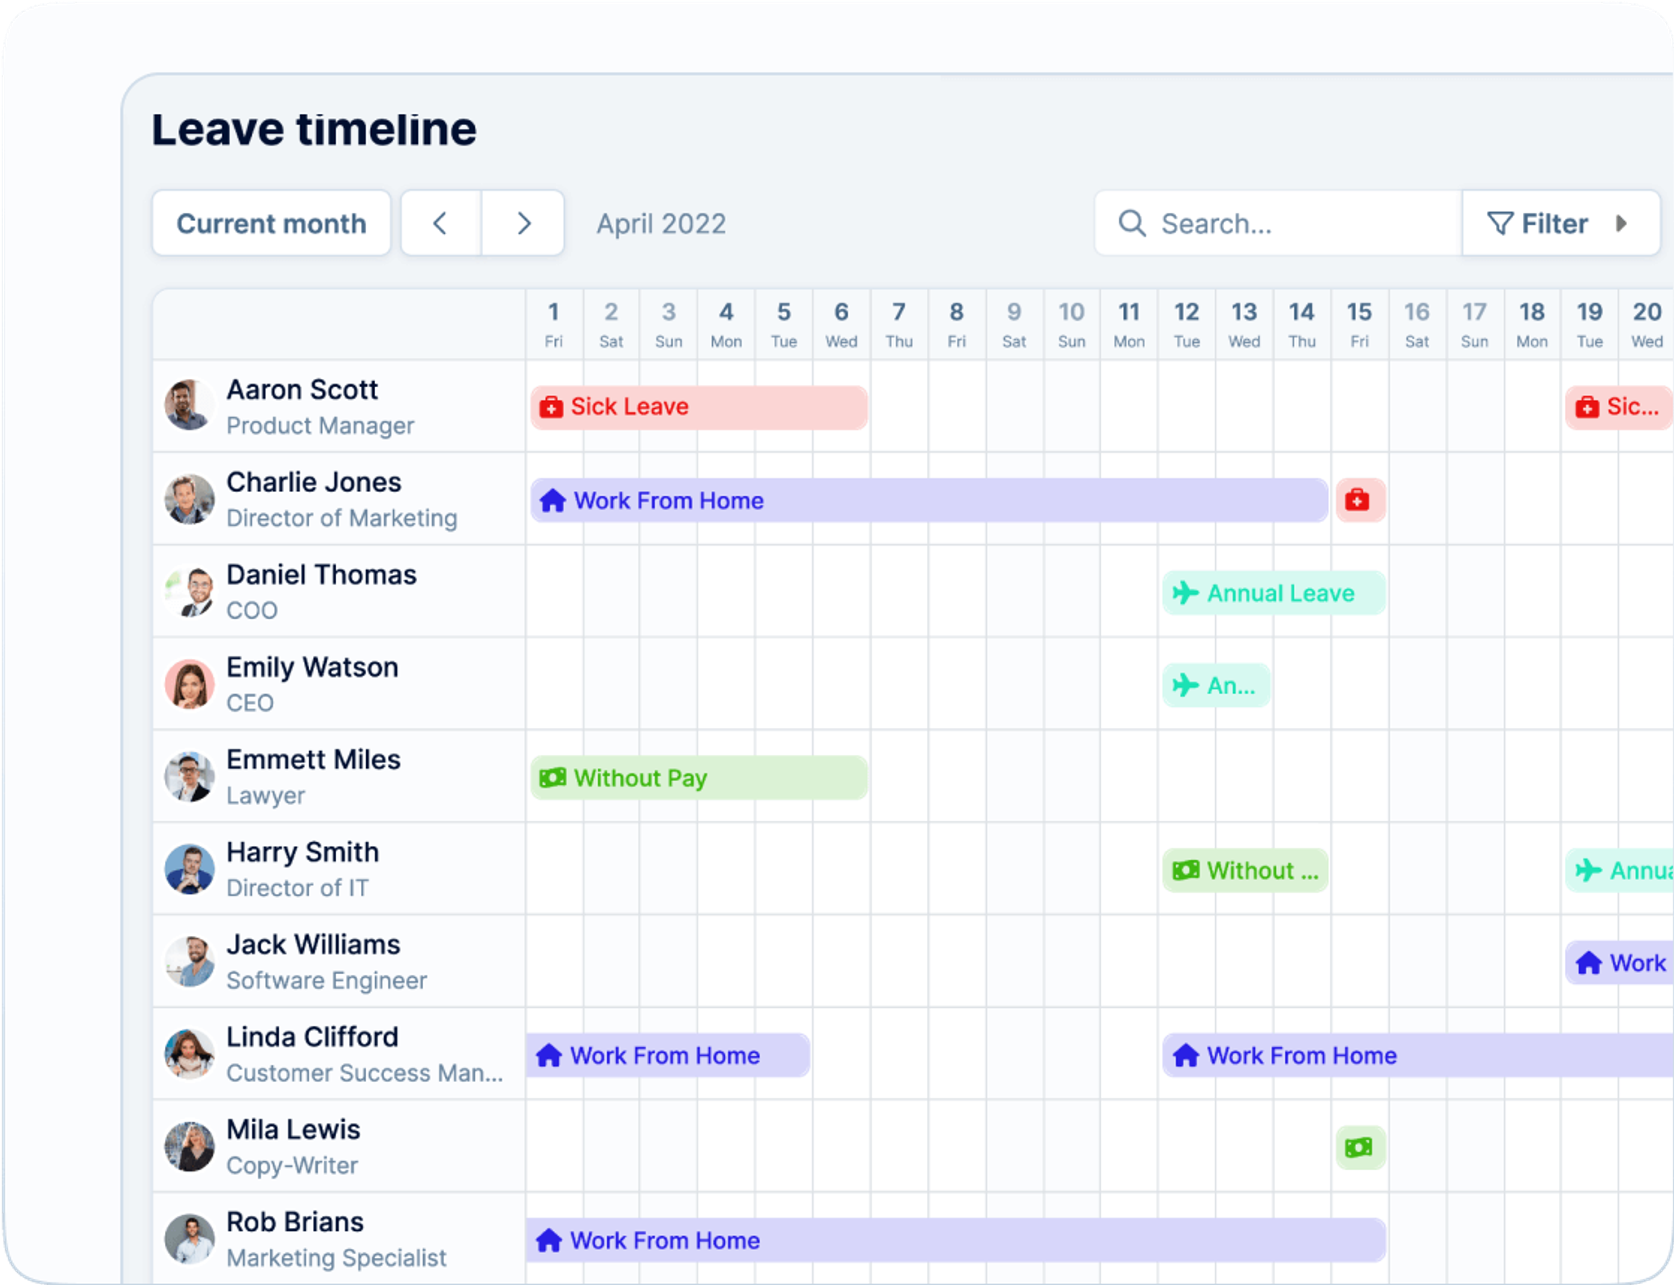This screenshot has height=1285, width=1674.
Task: Click money icon in Emmett Miles' row
Action: click(x=553, y=778)
